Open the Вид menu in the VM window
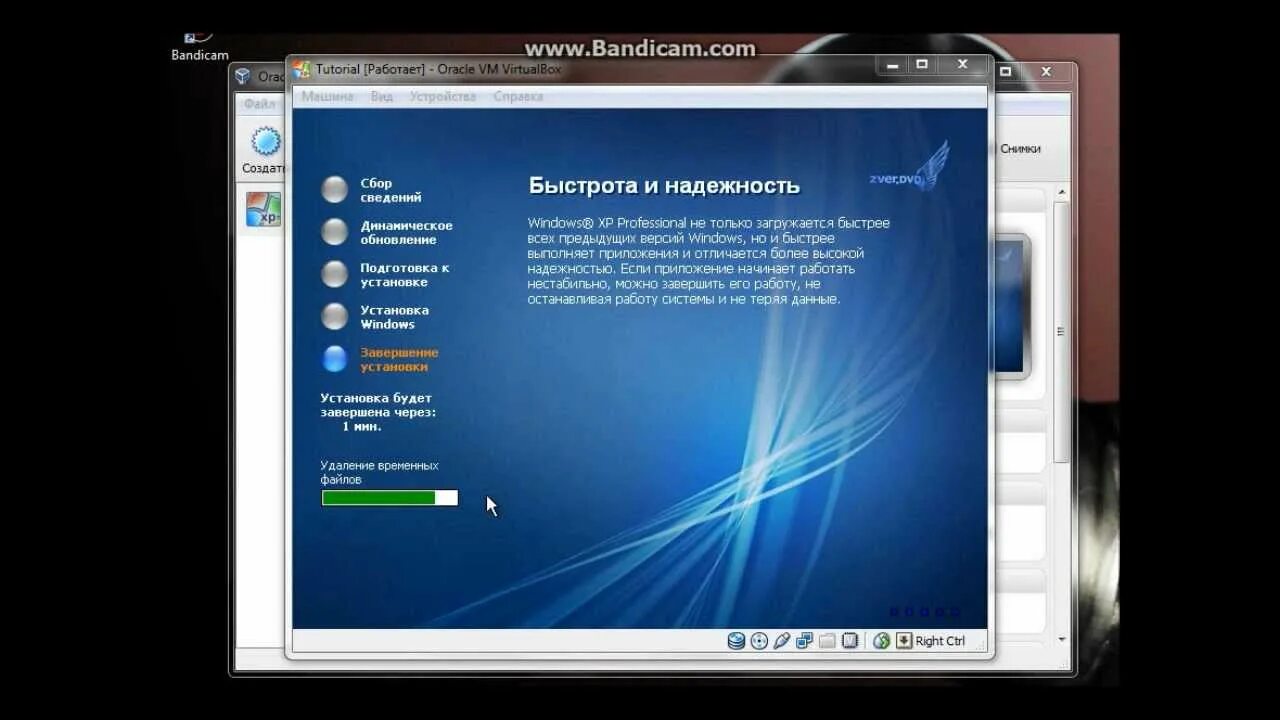The height and width of the screenshot is (720, 1280). click(382, 97)
